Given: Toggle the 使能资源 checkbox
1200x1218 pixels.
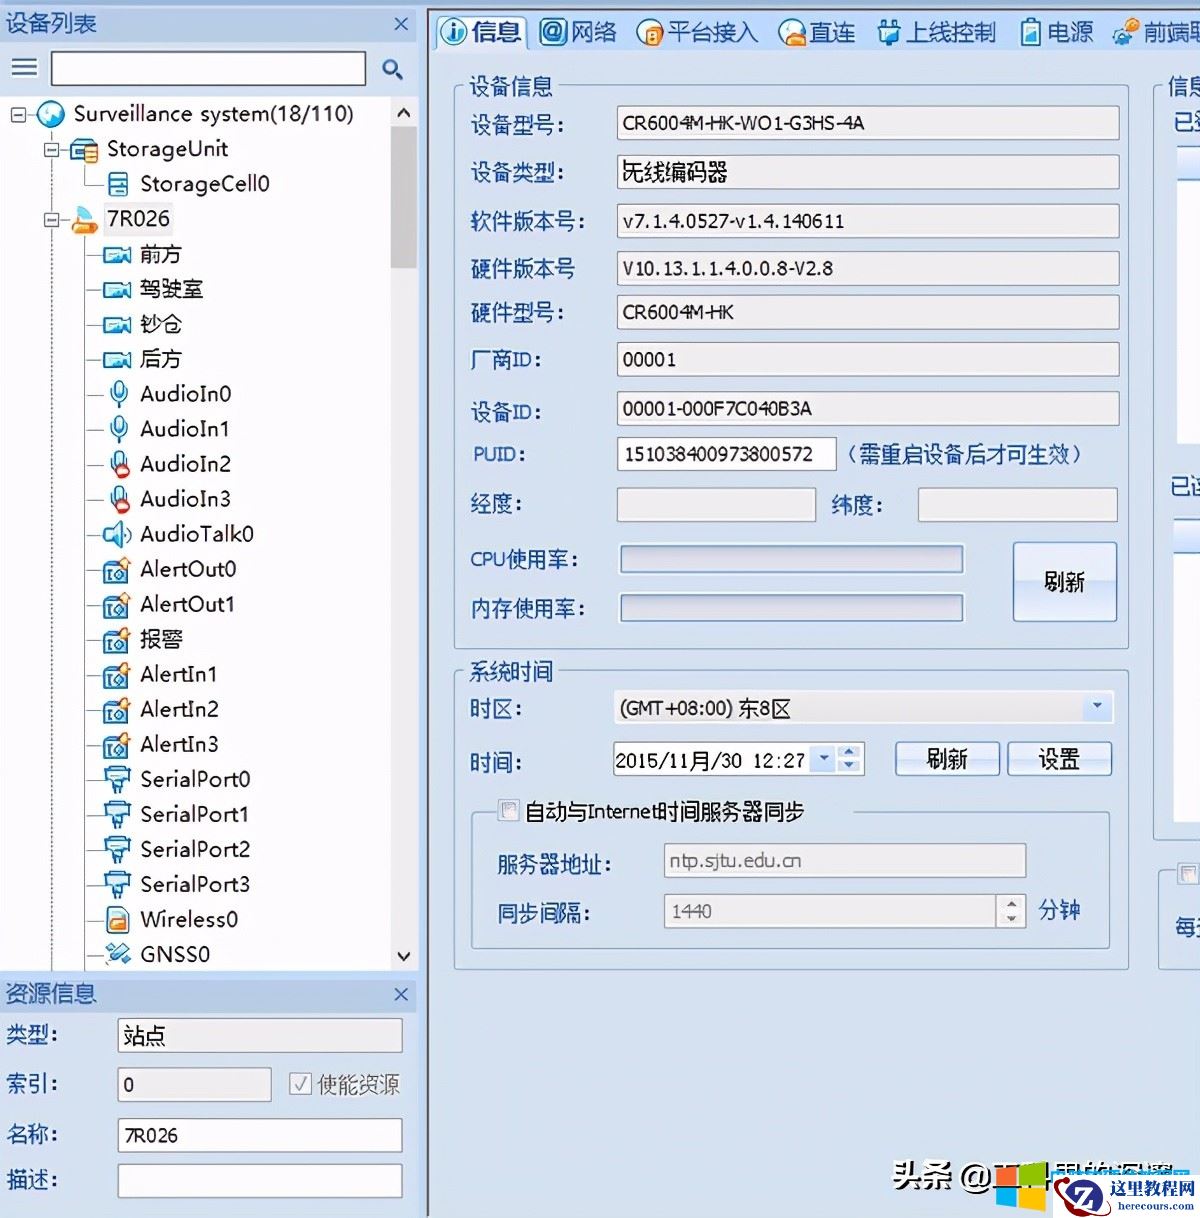Looking at the screenshot, I should [300, 1084].
